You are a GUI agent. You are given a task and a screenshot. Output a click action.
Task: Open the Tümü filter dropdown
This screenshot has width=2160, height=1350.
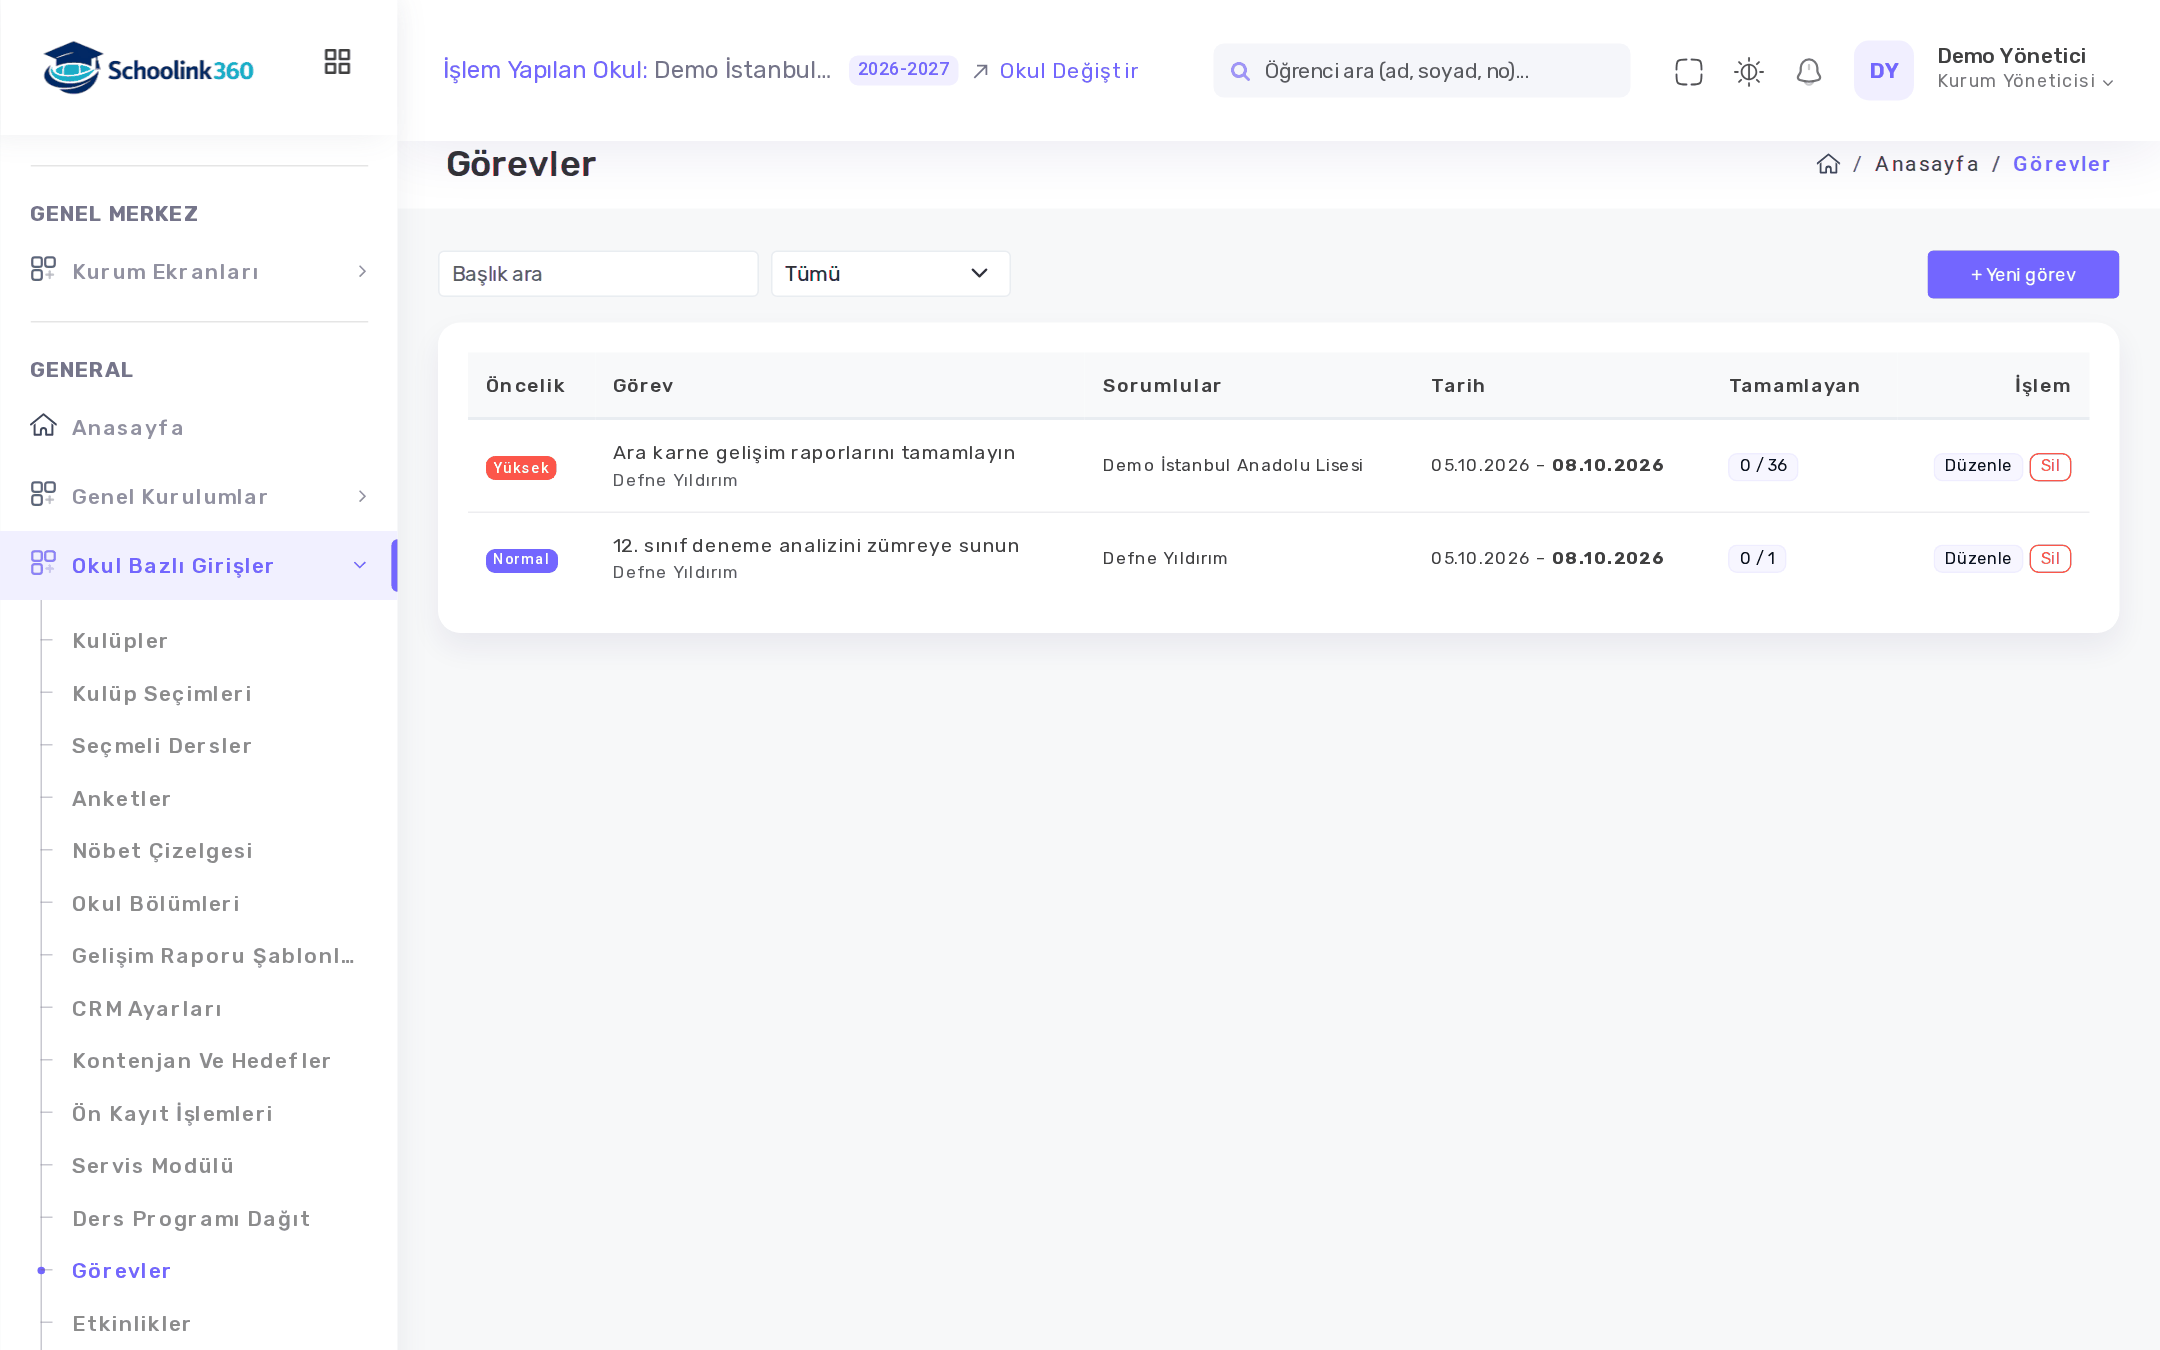pyautogui.click(x=890, y=274)
